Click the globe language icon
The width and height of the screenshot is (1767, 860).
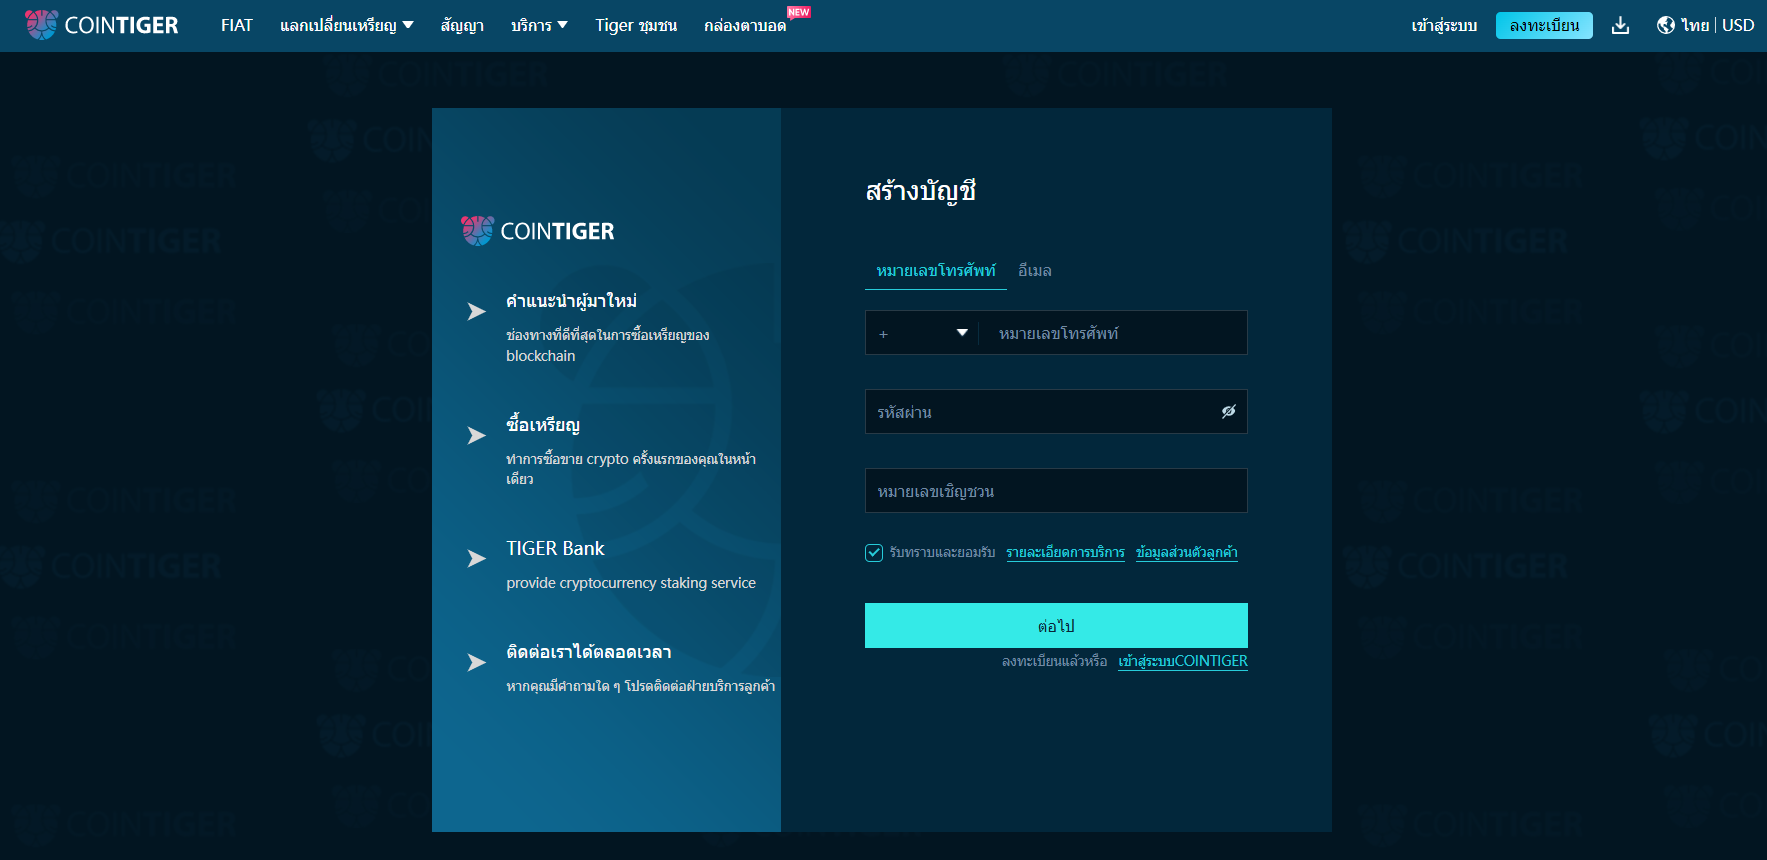[1666, 25]
